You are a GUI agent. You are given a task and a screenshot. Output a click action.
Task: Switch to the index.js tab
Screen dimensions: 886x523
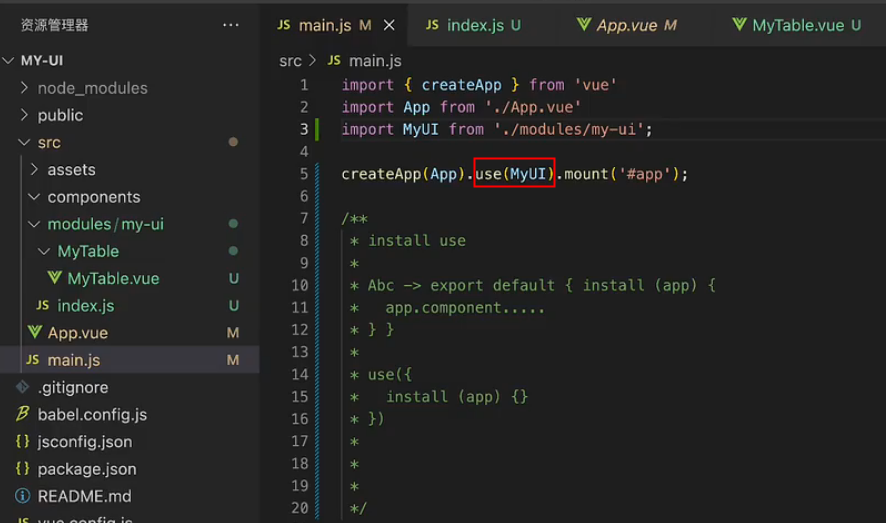point(475,25)
